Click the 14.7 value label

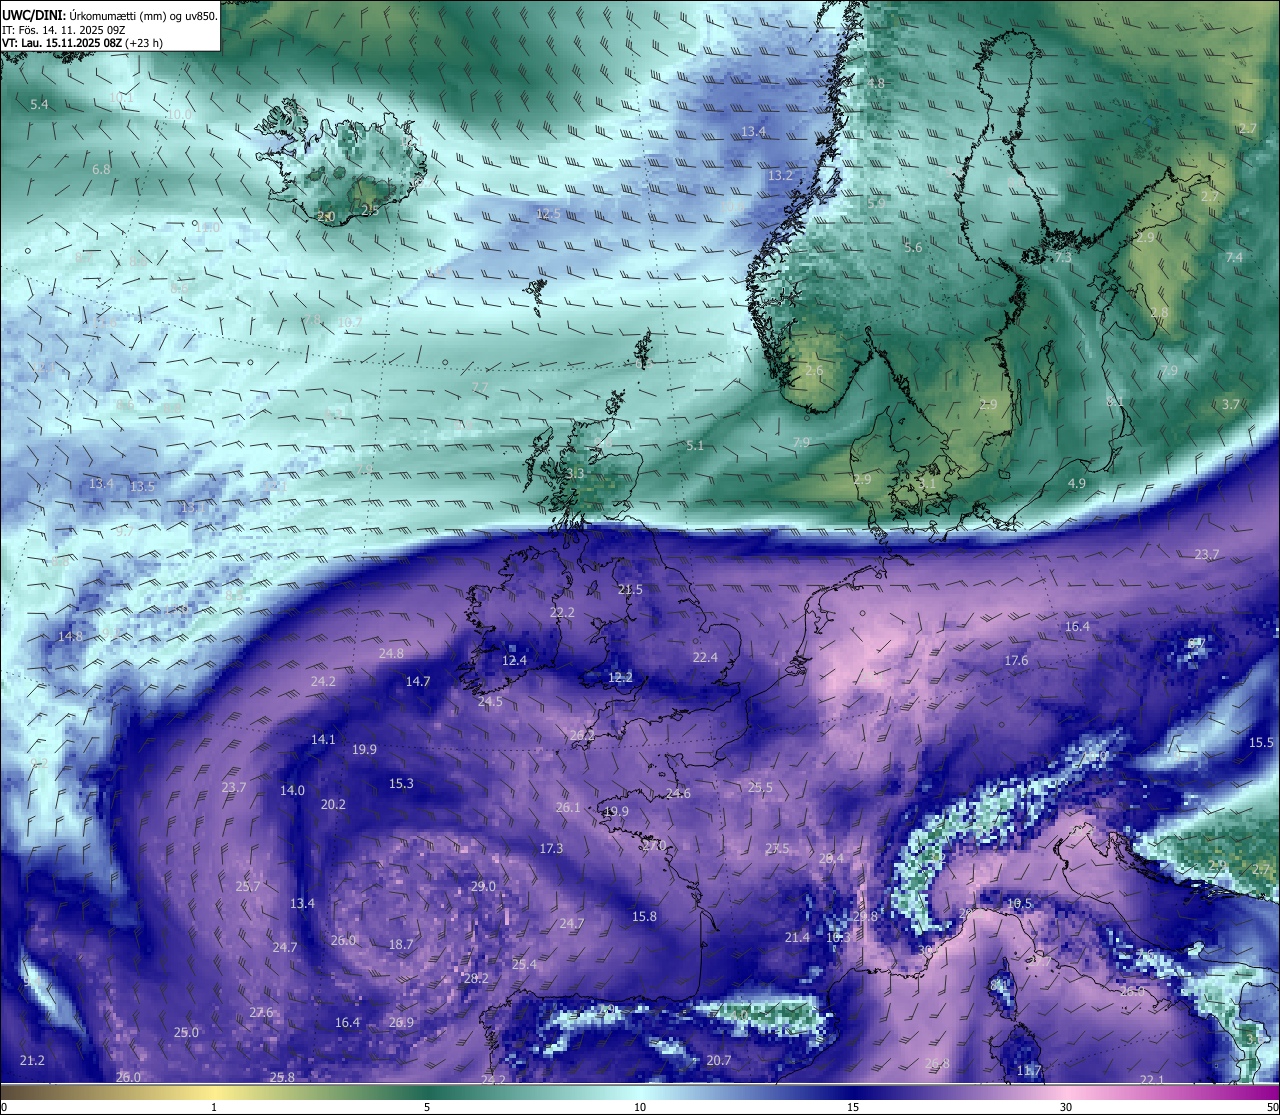tap(417, 682)
